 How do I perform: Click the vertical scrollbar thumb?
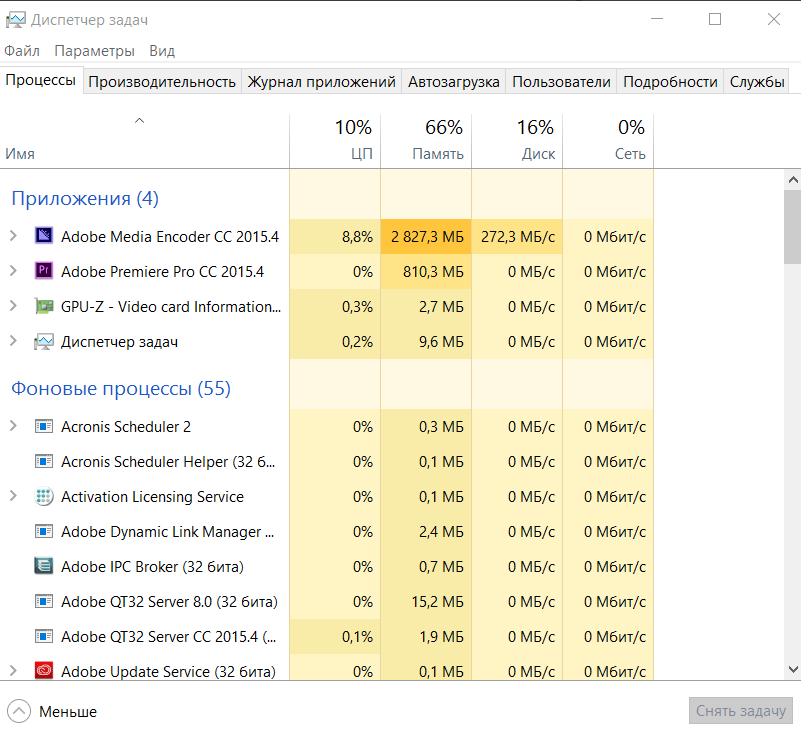click(793, 227)
